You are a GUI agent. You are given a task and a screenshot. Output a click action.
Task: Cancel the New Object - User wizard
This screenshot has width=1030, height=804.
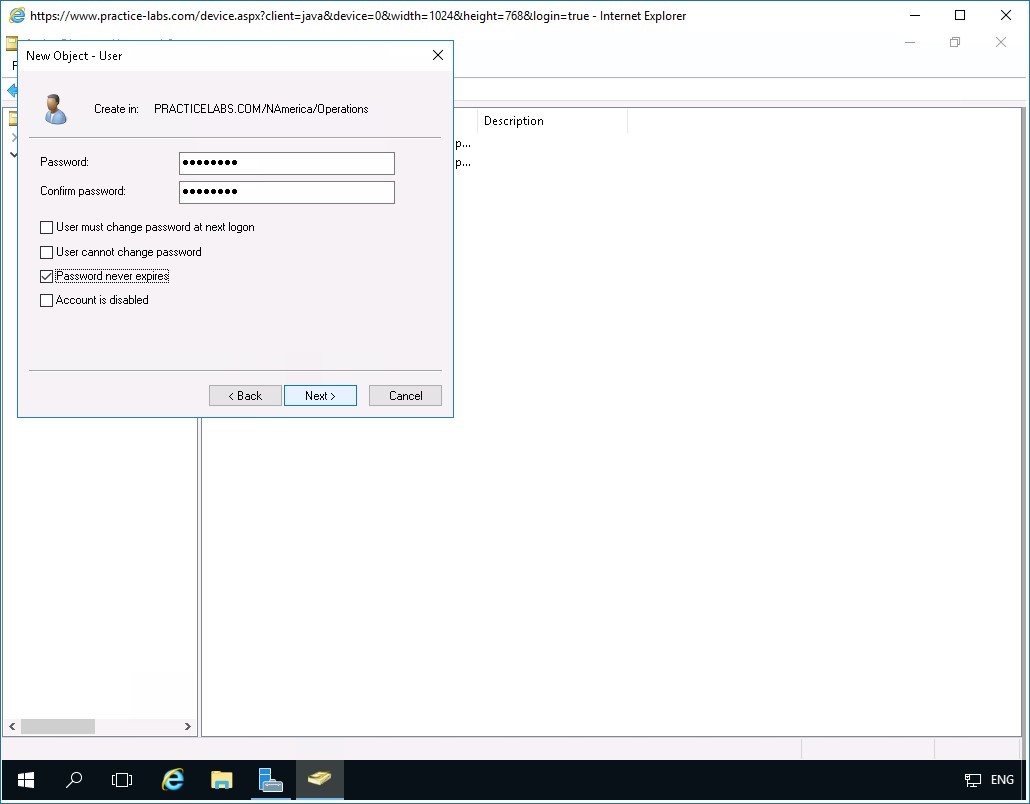(405, 395)
